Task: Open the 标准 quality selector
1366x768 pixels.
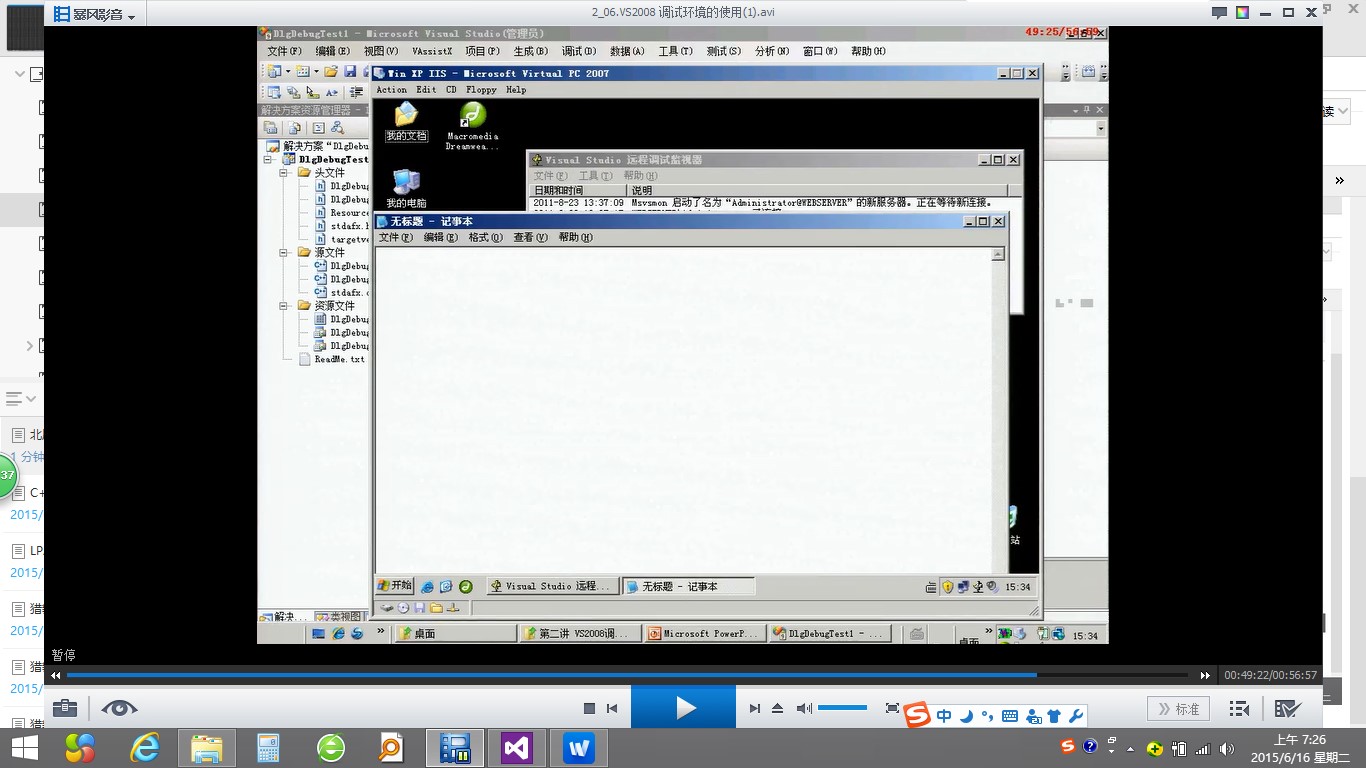Action: pos(1179,709)
